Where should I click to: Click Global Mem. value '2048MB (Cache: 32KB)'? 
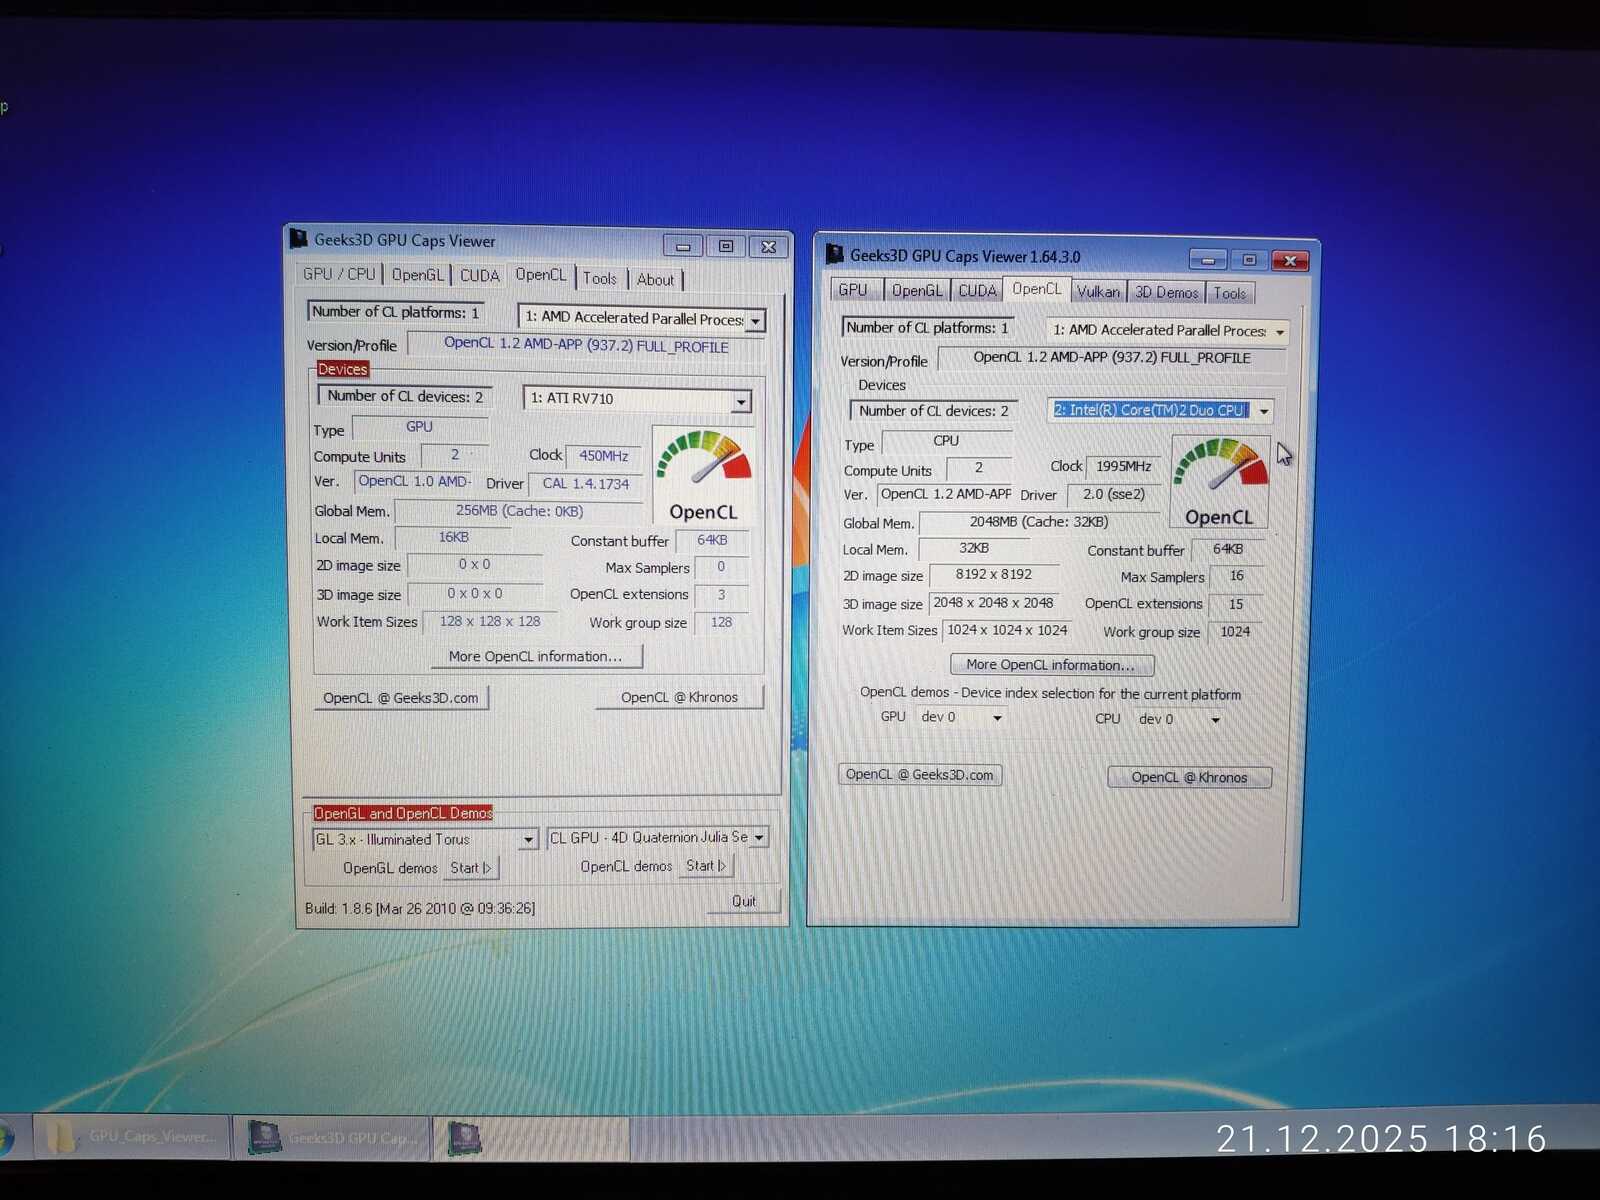click(1039, 522)
